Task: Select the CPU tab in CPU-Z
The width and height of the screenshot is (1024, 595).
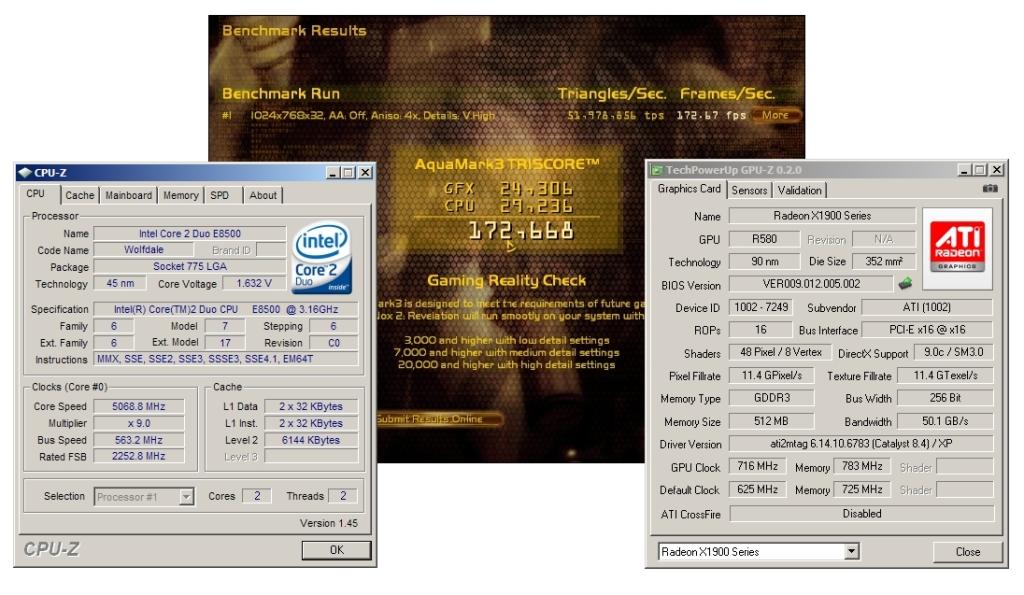Action: pyautogui.click(x=37, y=194)
